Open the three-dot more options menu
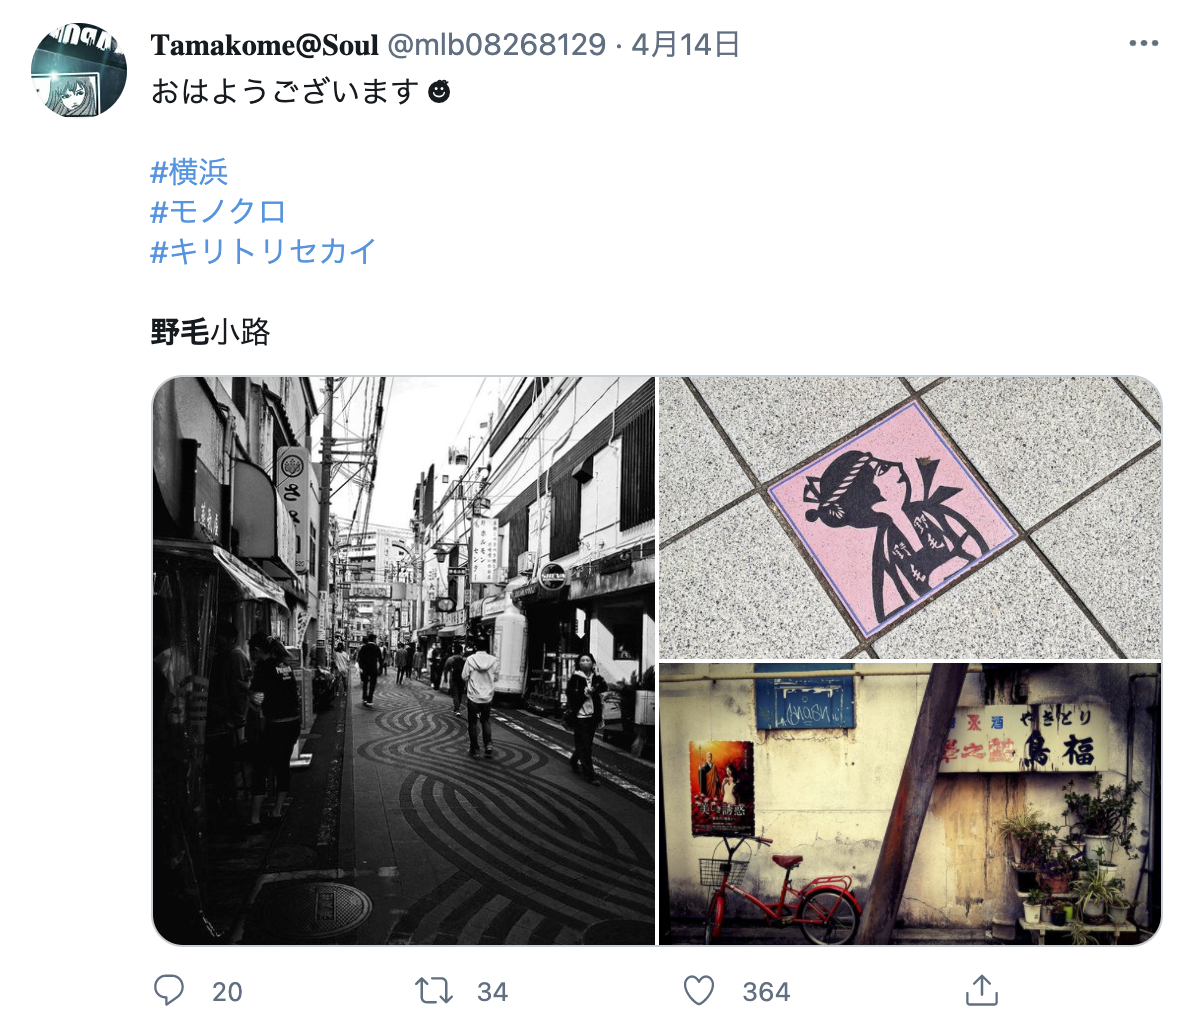Viewport: 1194px width, 1035px height. 1144,43
